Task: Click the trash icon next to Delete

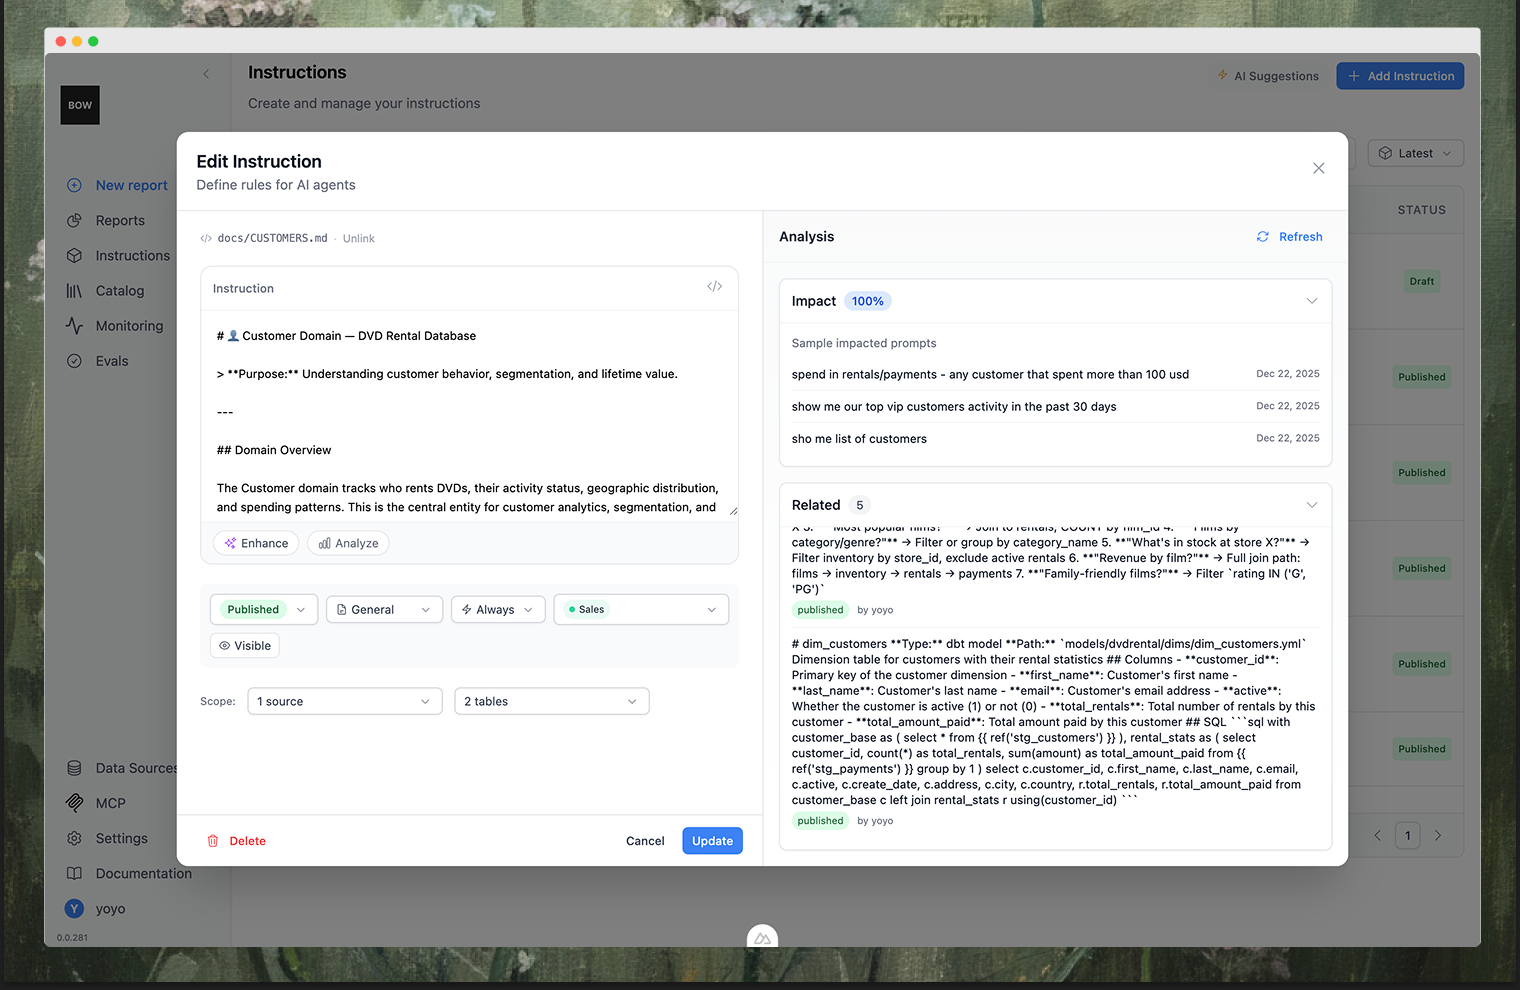Action: tap(213, 841)
